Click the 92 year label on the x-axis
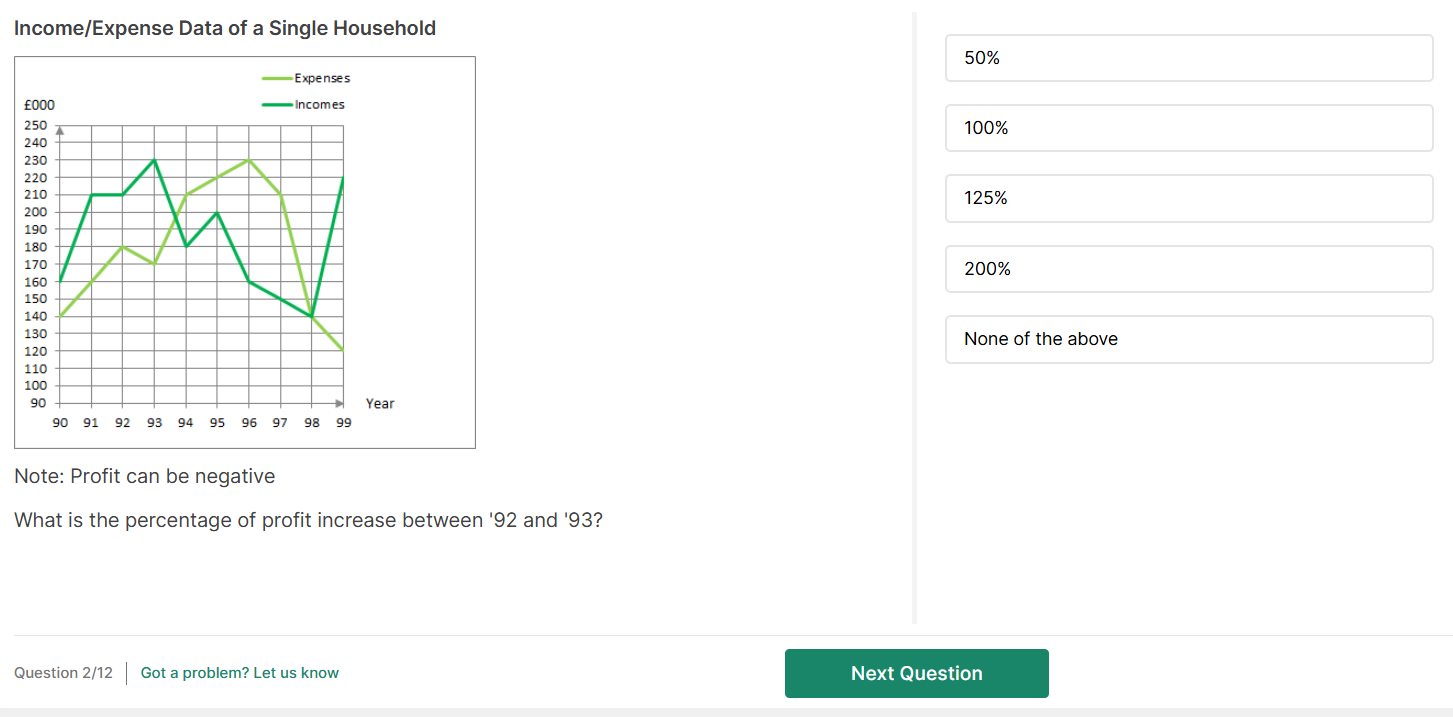The image size is (1453, 717). (x=122, y=423)
